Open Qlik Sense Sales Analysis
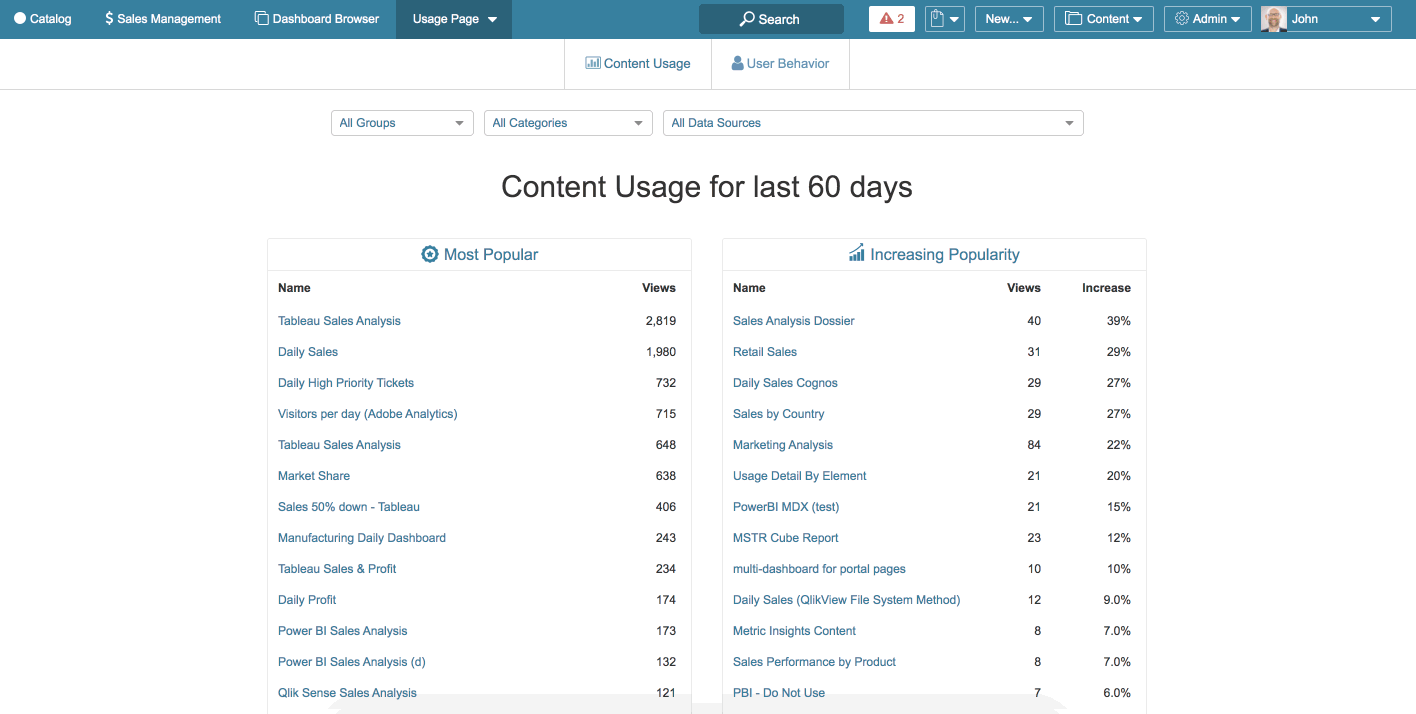 pos(347,693)
